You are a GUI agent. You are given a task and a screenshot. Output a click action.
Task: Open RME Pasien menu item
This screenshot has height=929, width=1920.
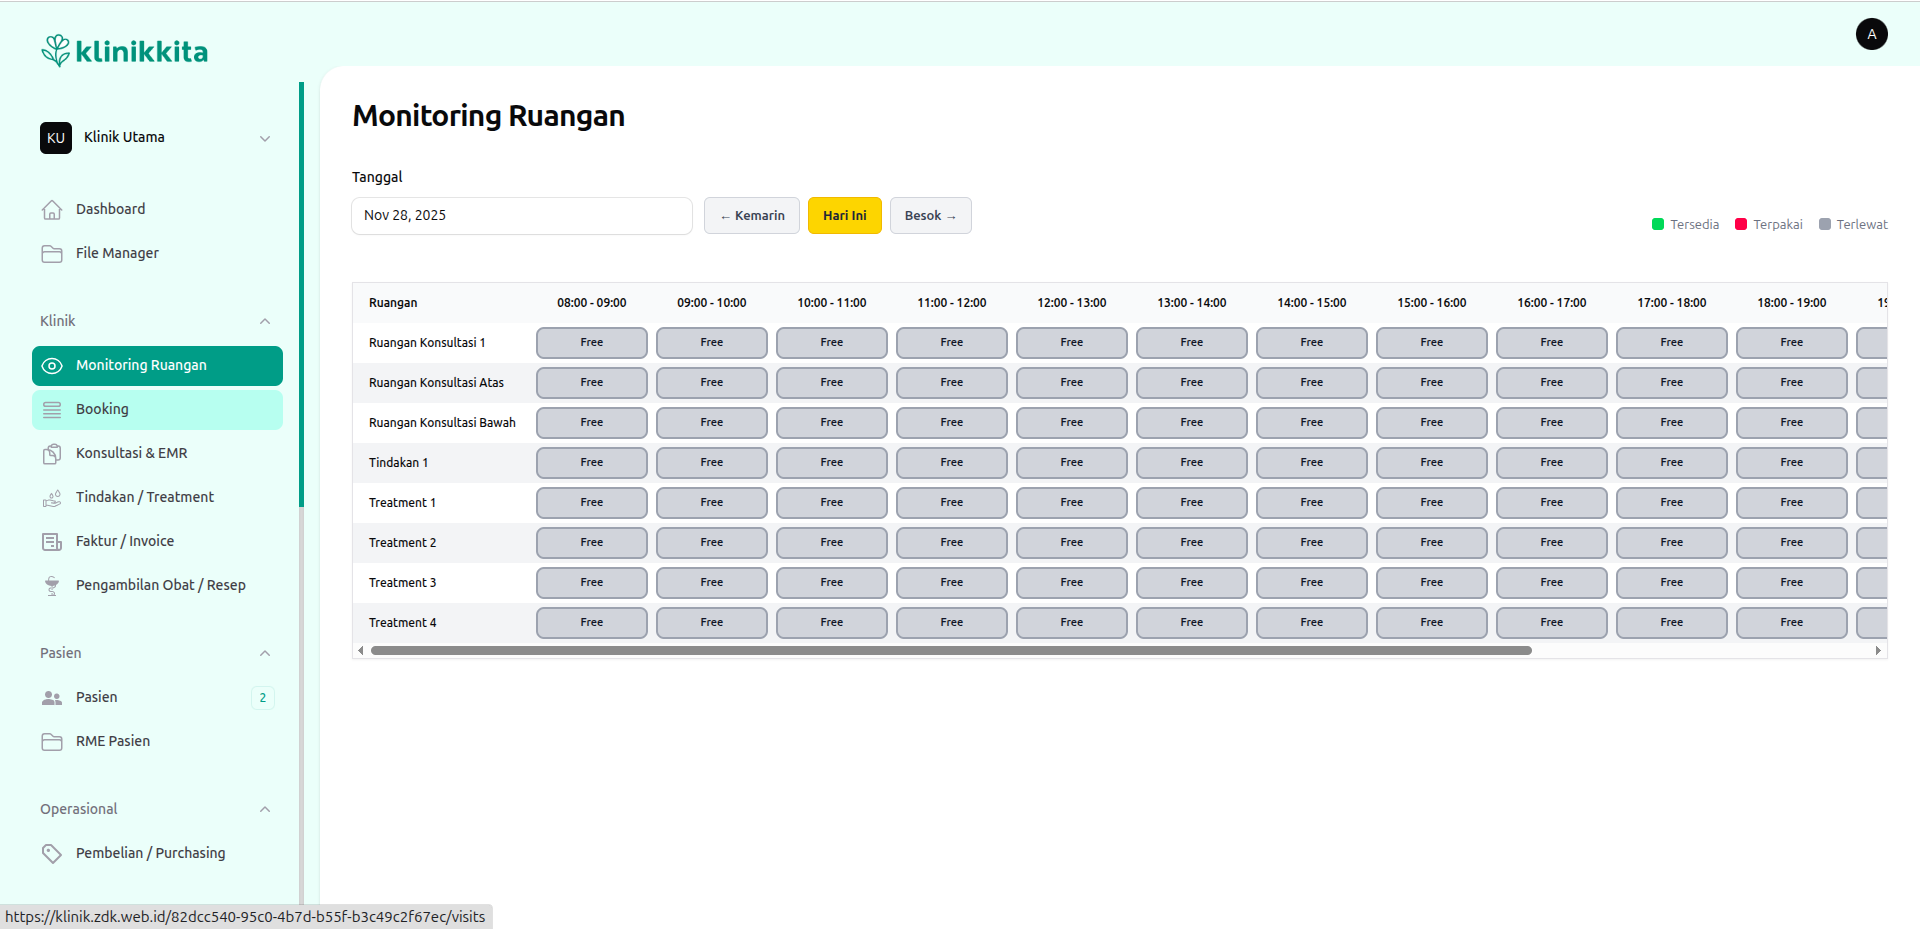(x=113, y=741)
